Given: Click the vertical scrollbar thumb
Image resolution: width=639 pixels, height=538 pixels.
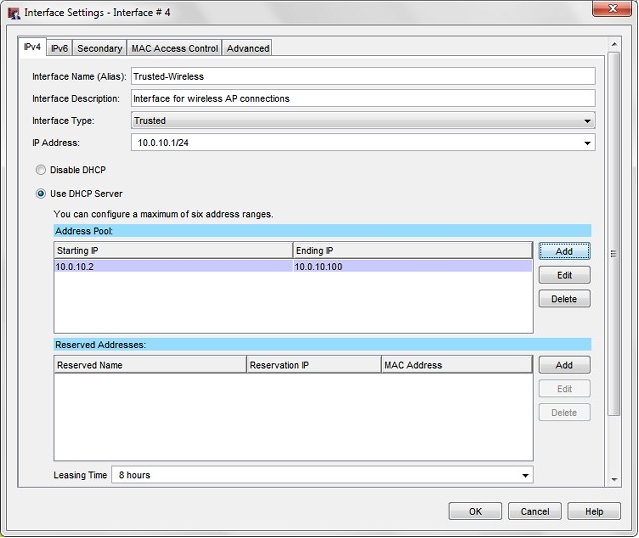Looking at the screenshot, I should coord(614,234).
